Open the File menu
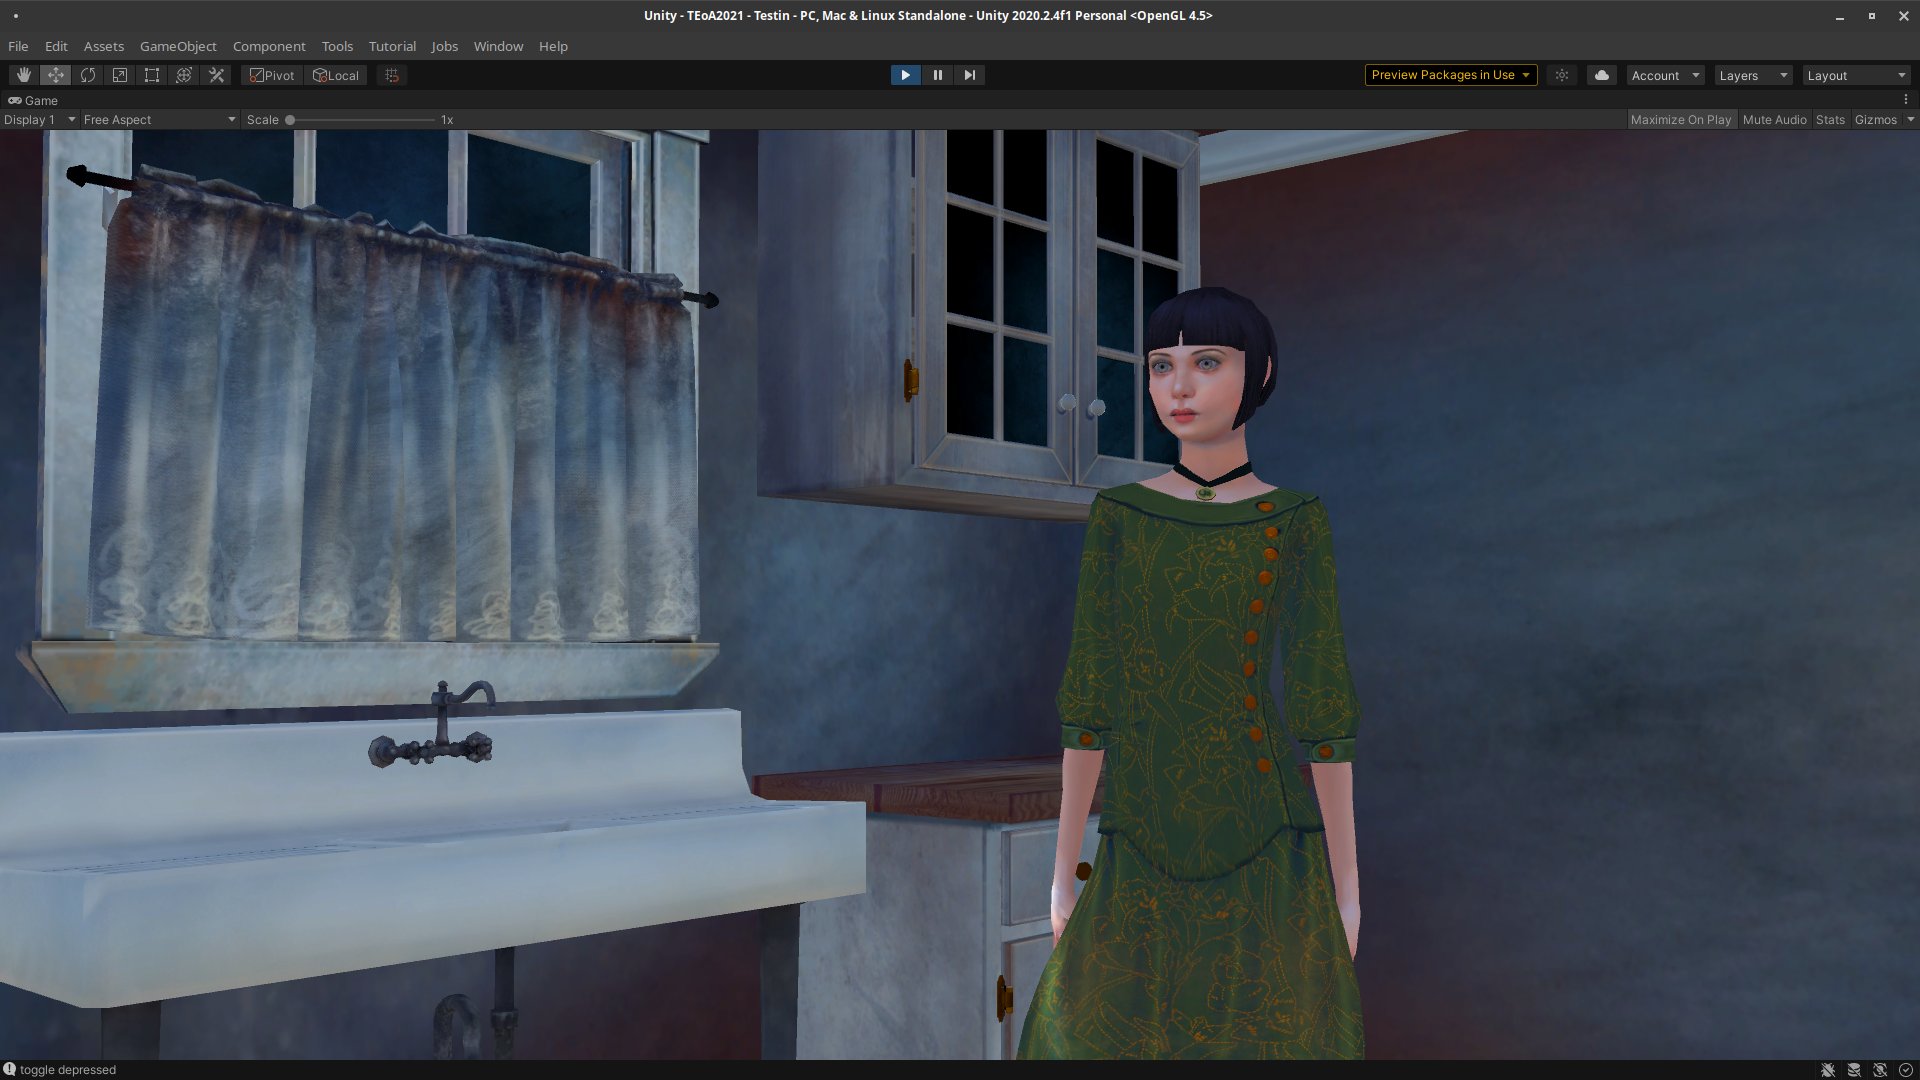Image resolution: width=1920 pixels, height=1080 pixels. [18, 46]
